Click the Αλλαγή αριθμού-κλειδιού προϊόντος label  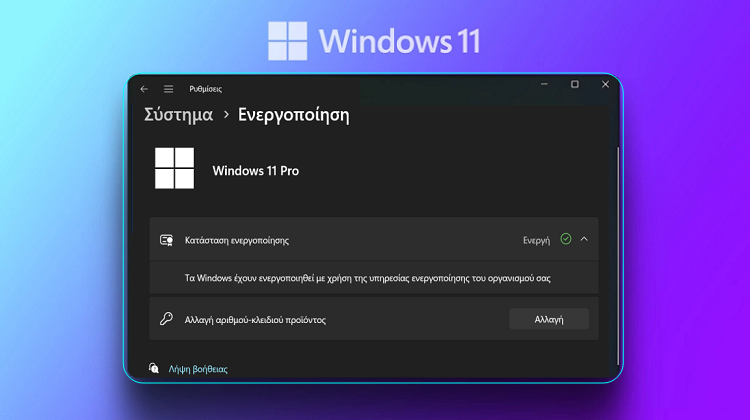[x=255, y=320]
